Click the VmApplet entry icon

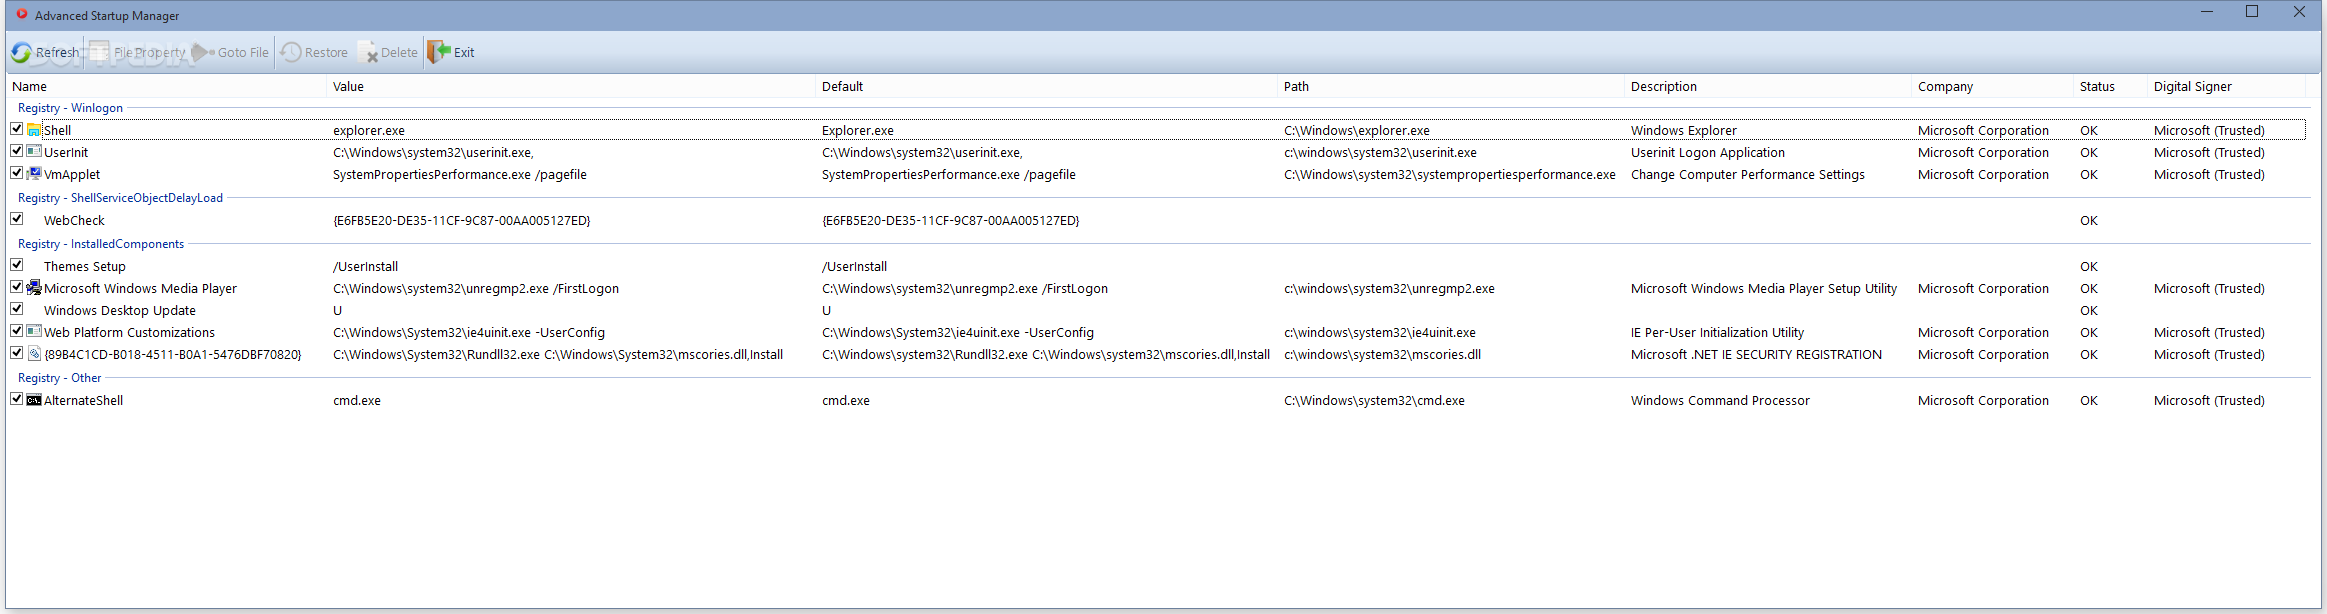click(34, 173)
